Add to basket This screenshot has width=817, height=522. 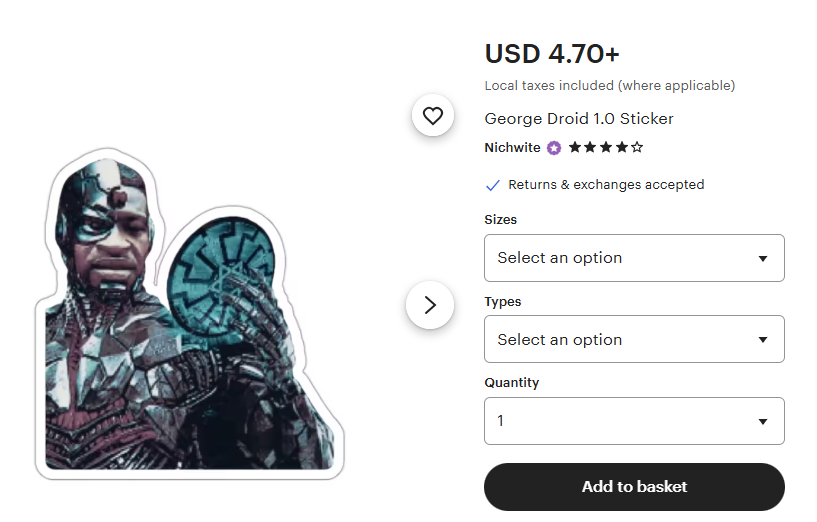[634, 487]
